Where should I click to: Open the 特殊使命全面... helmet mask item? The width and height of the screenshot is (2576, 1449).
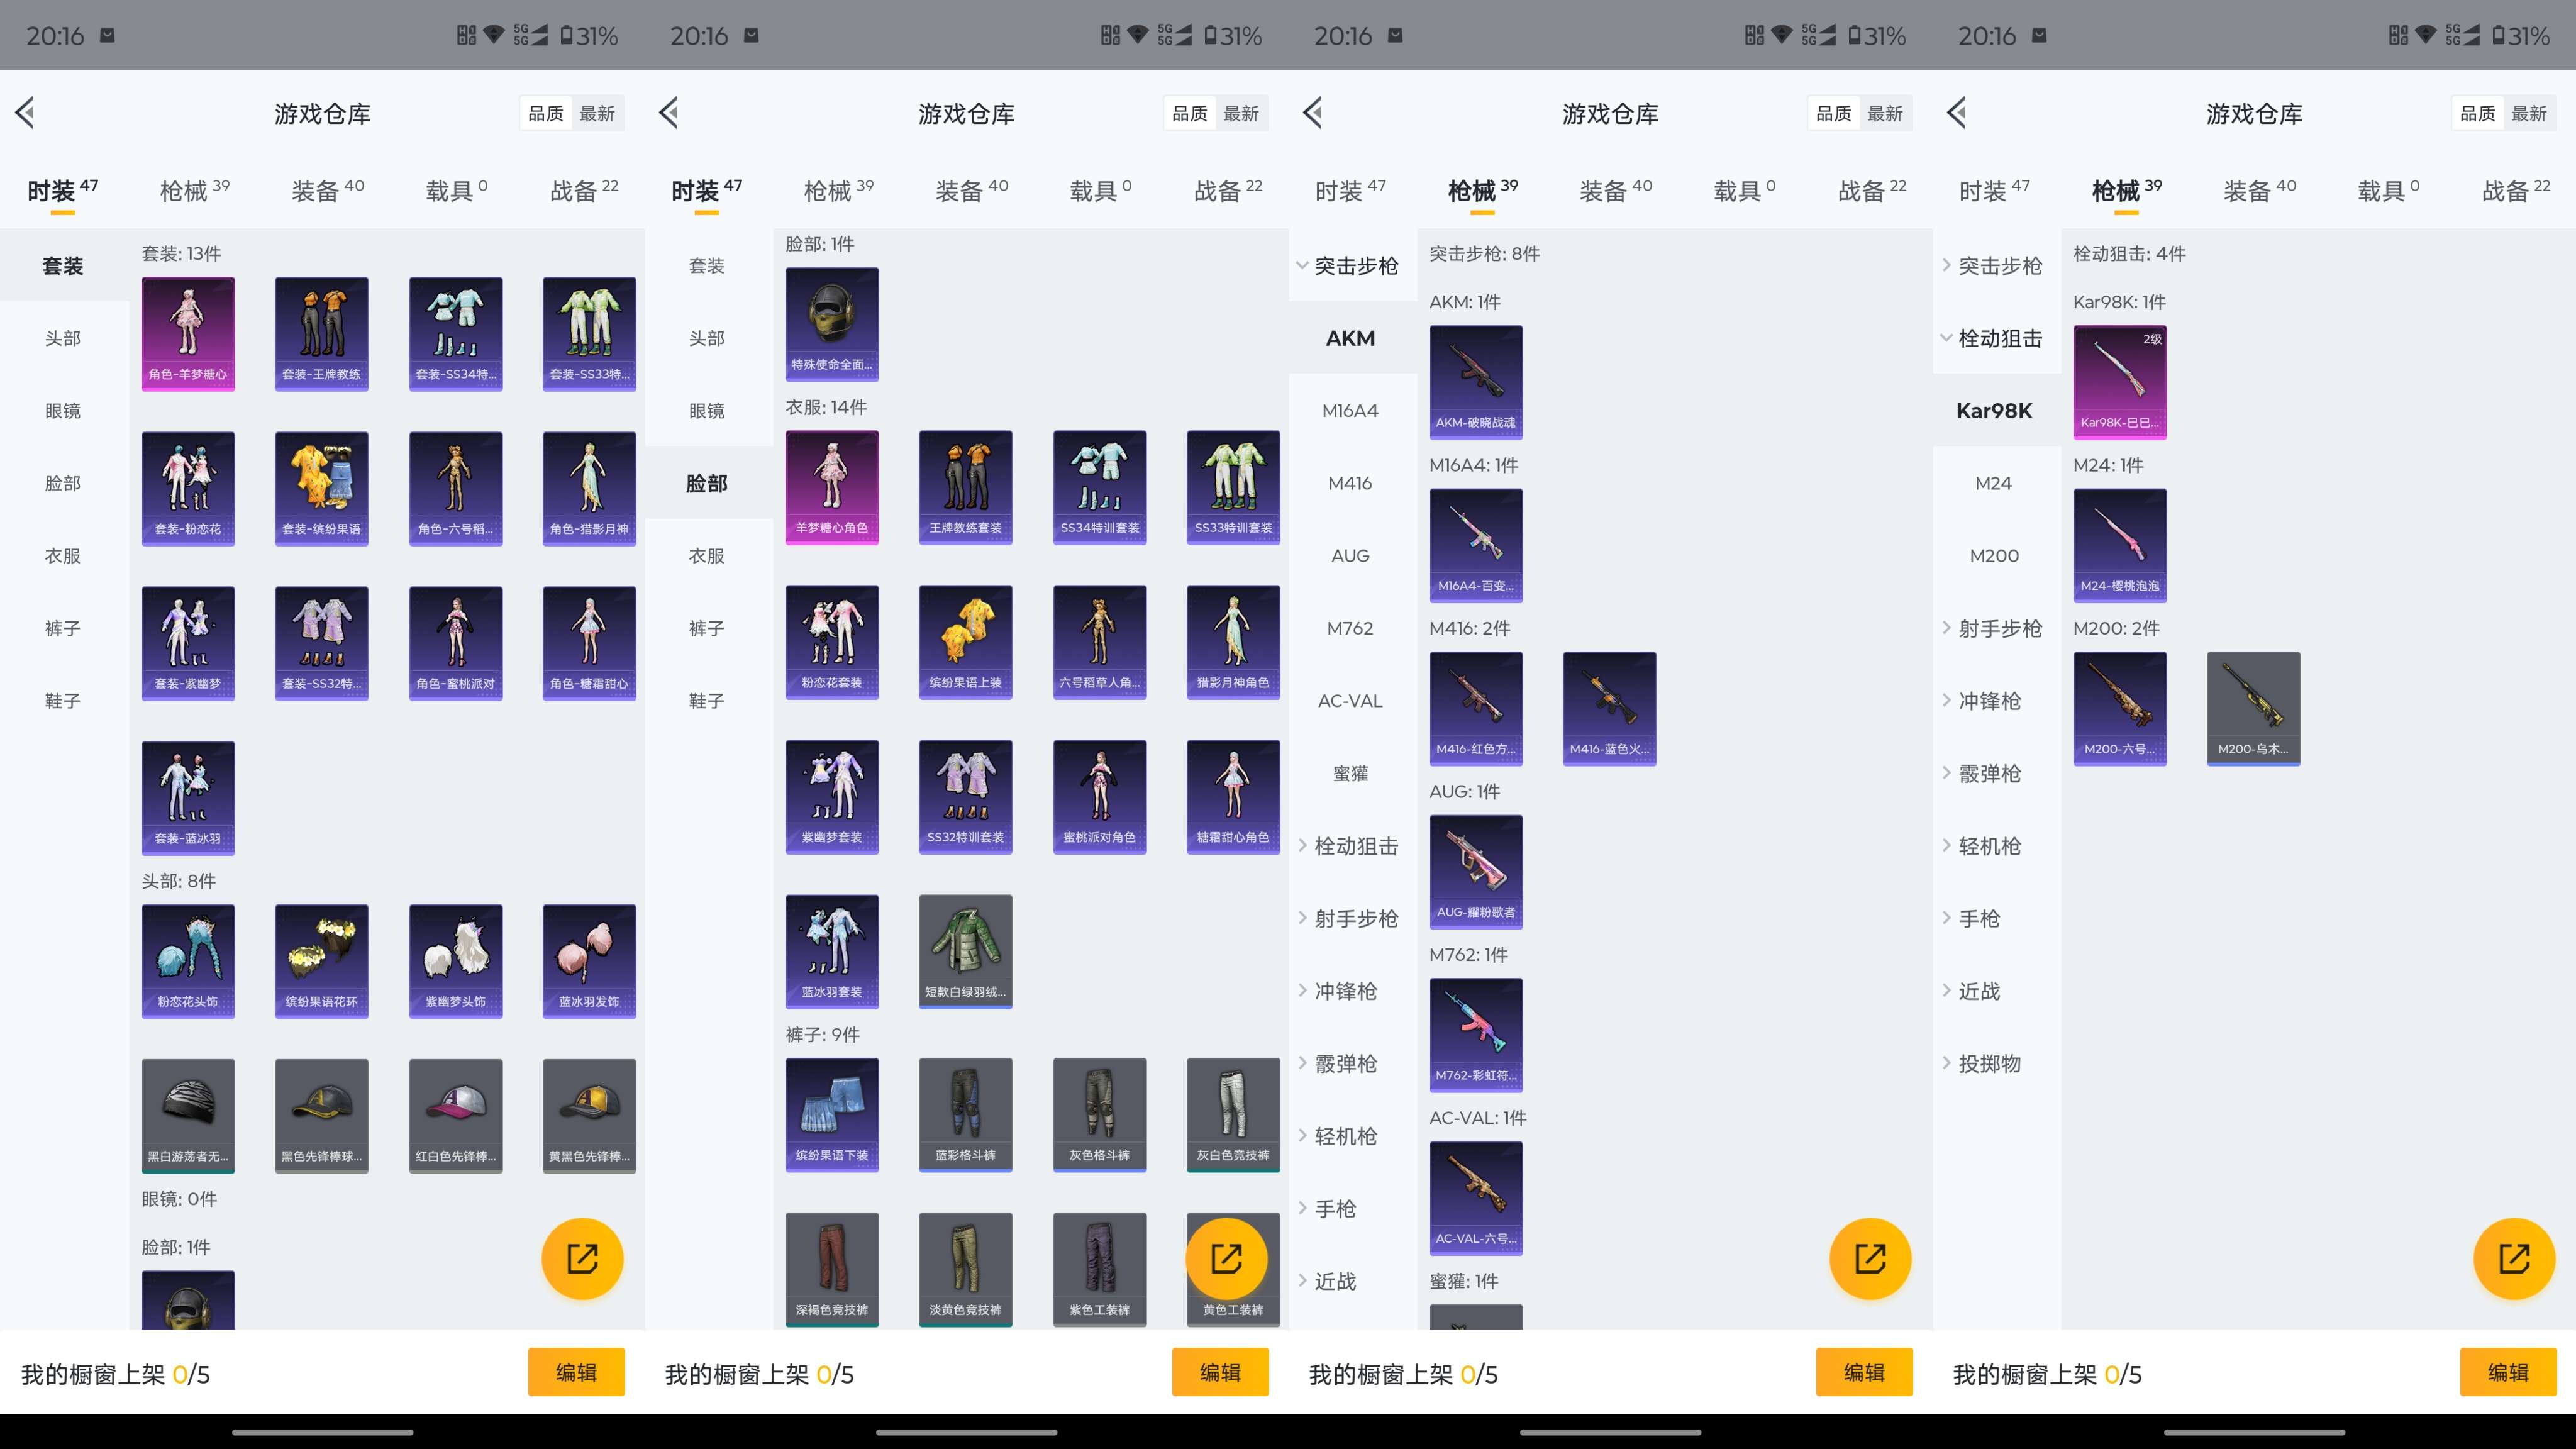832,324
